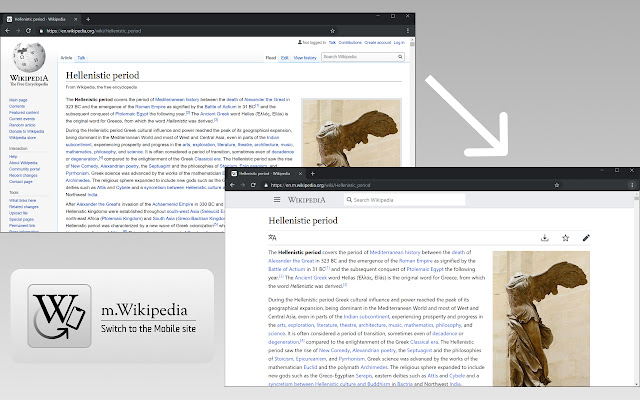Click the Wikipedia wordmark in the mobile site header
Screen dimensions: 640x400
[x=307, y=200]
